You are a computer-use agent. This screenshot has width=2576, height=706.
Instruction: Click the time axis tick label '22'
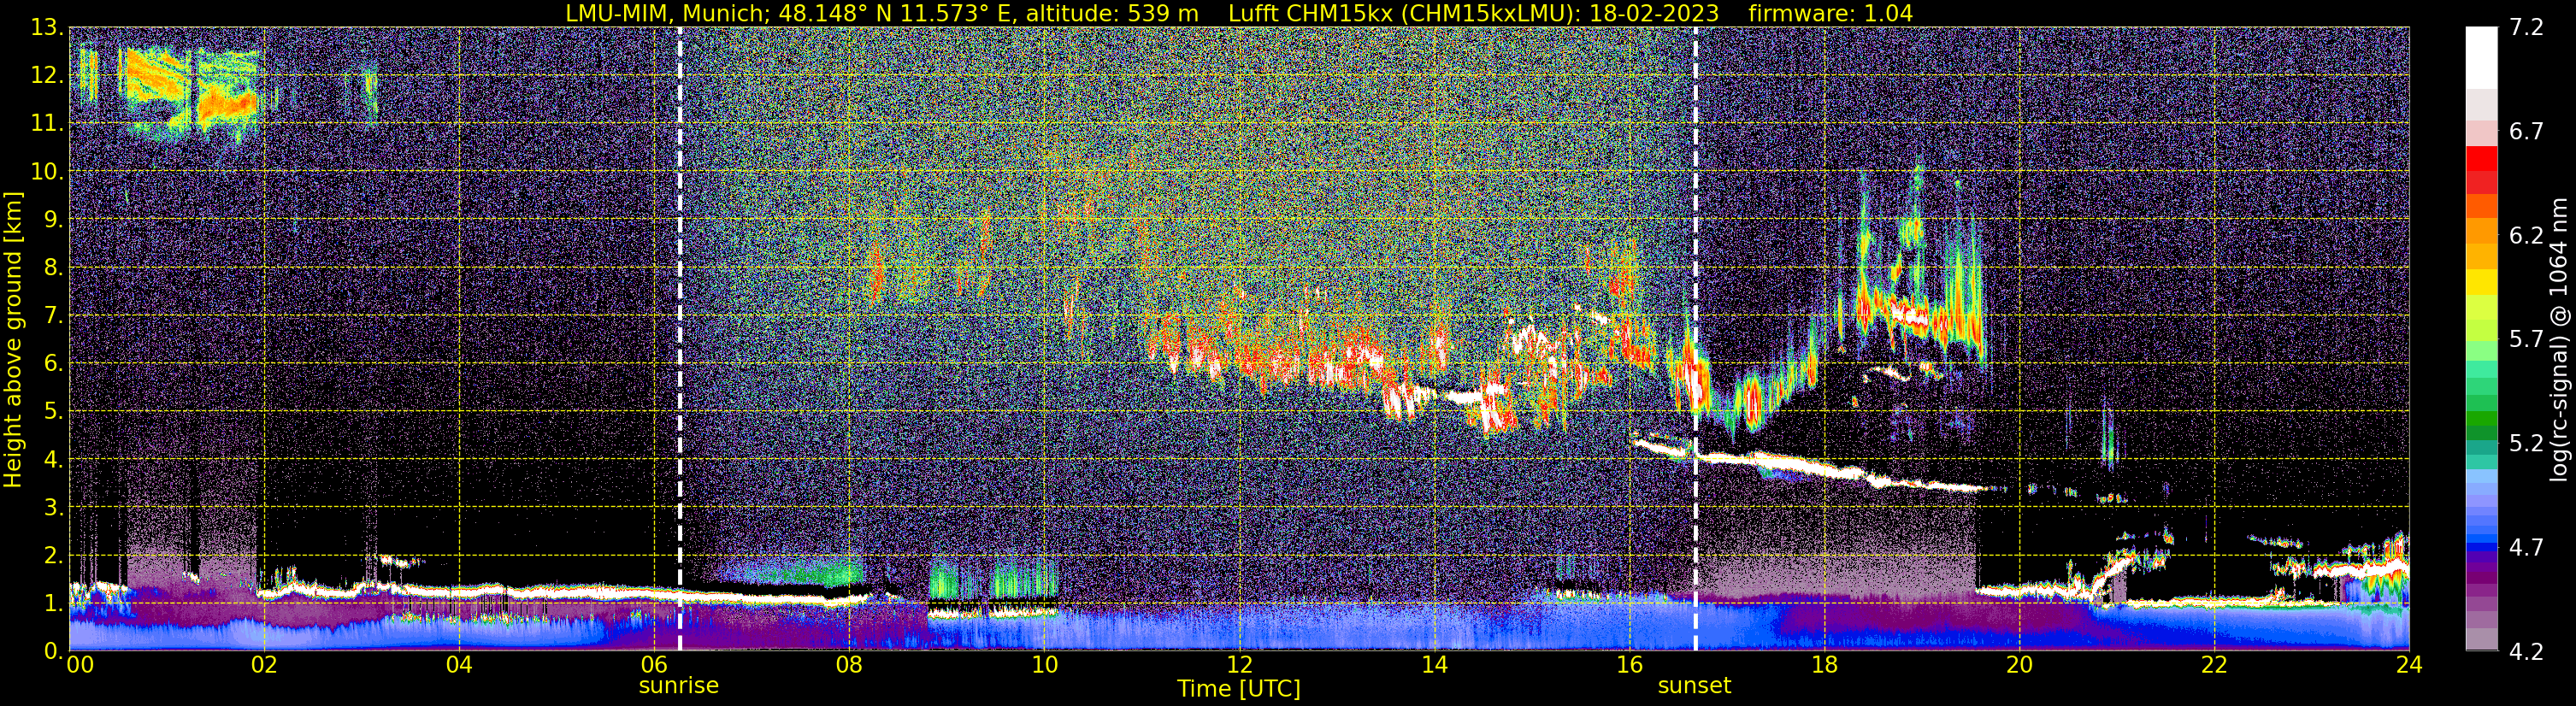2214,664
